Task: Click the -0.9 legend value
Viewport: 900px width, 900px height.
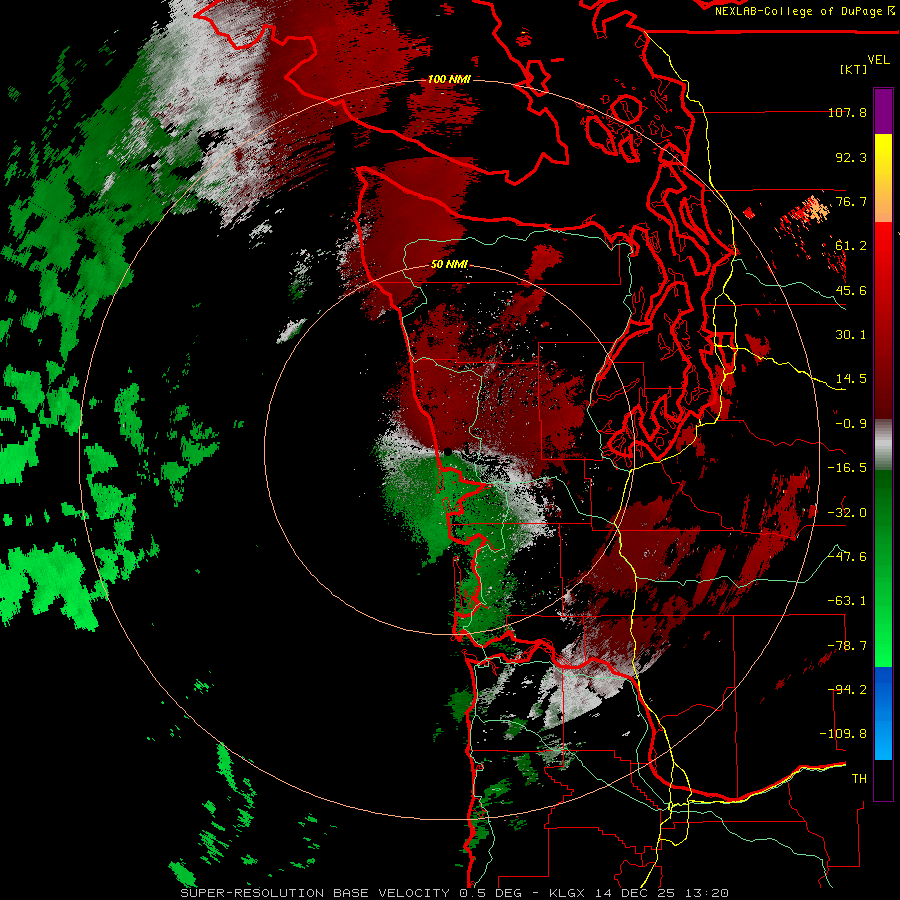Action: pyautogui.click(x=851, y=424)
